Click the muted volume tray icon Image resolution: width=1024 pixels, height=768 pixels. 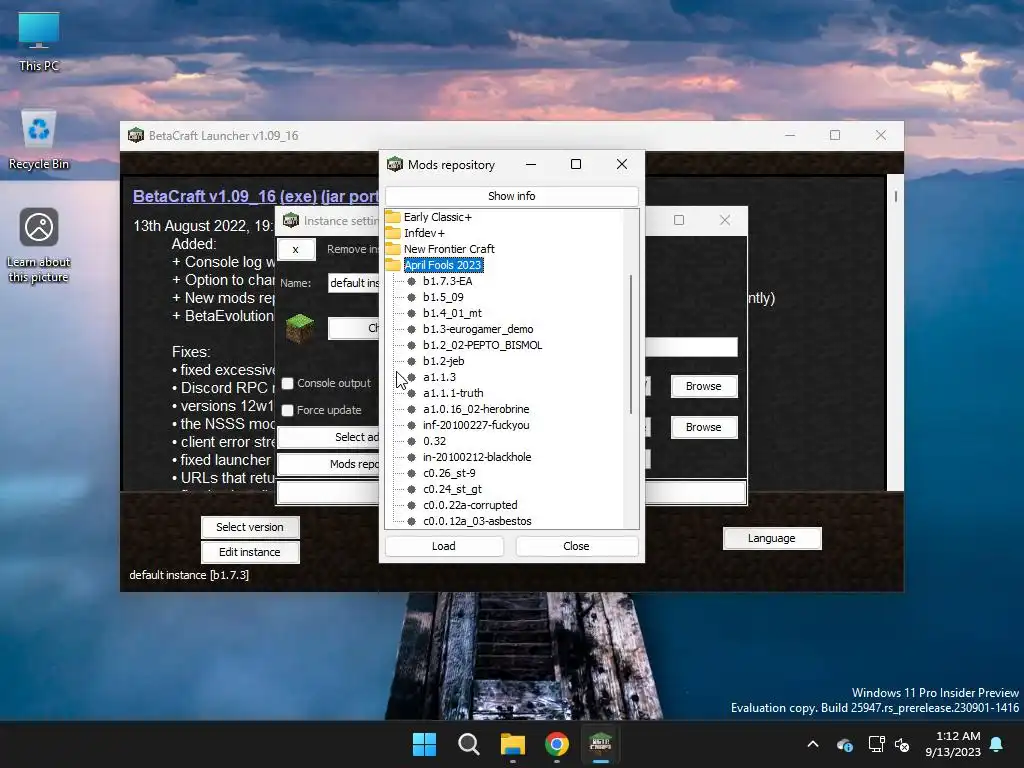902,744
